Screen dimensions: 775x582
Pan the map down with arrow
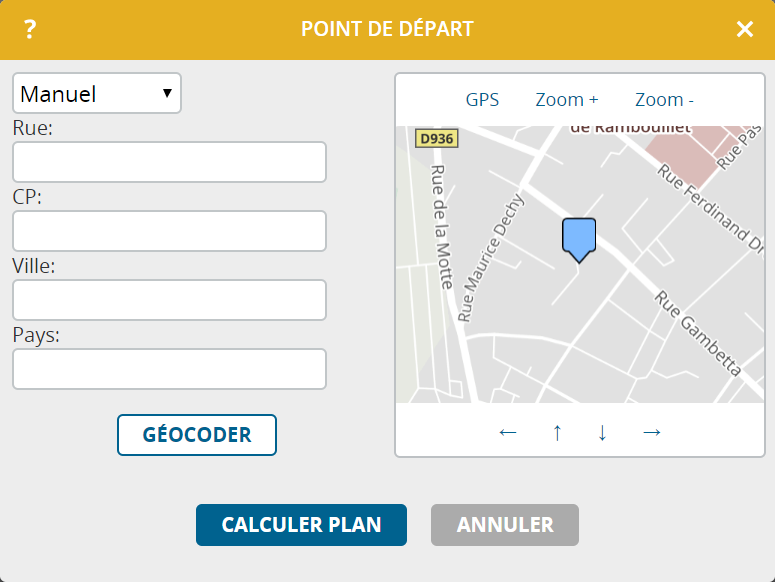602,432
